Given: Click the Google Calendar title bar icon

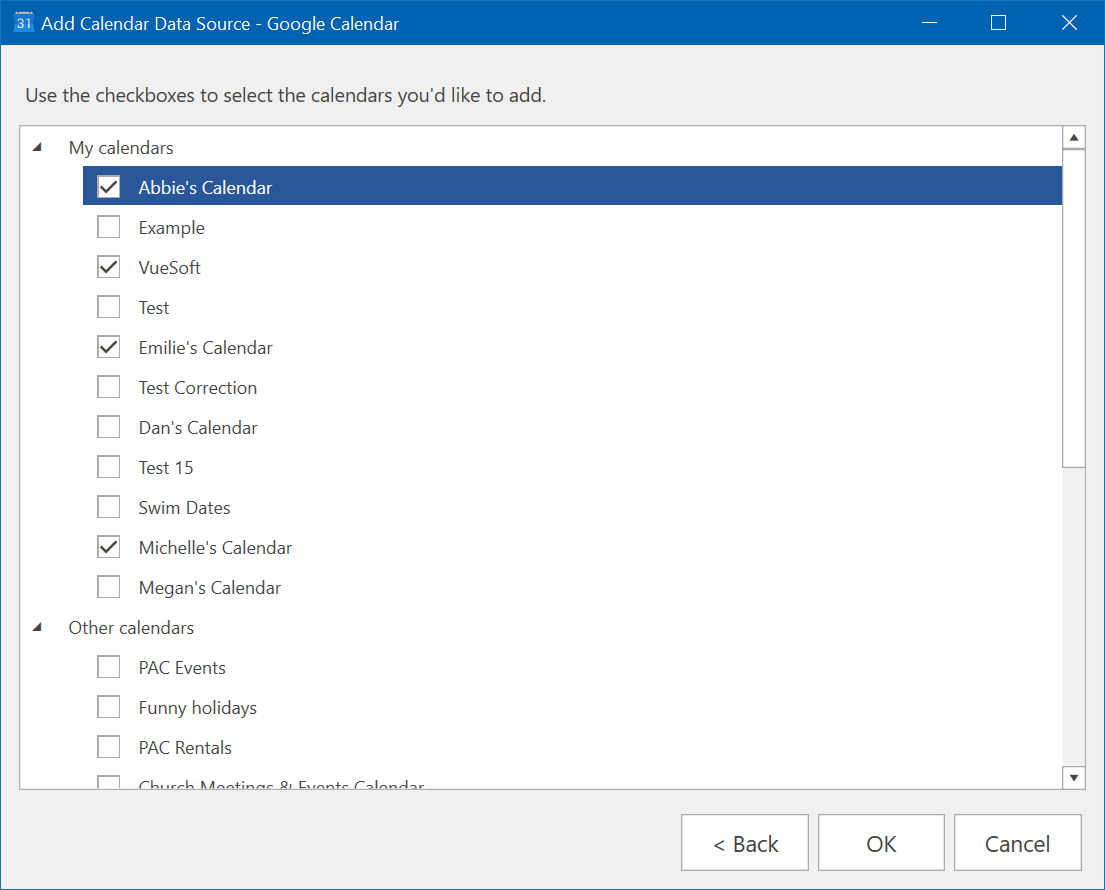Looking at the screenshot, I should [x=24, y=23].
